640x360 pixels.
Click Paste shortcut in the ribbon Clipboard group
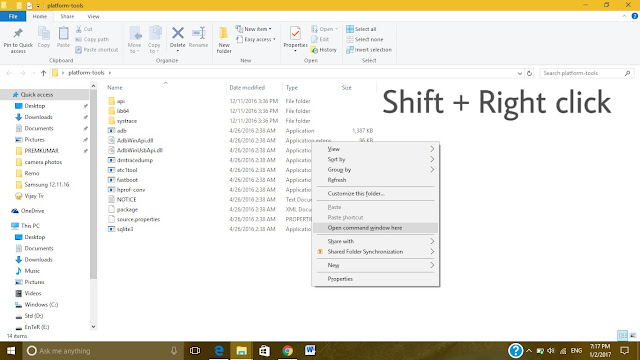(97, 50)
